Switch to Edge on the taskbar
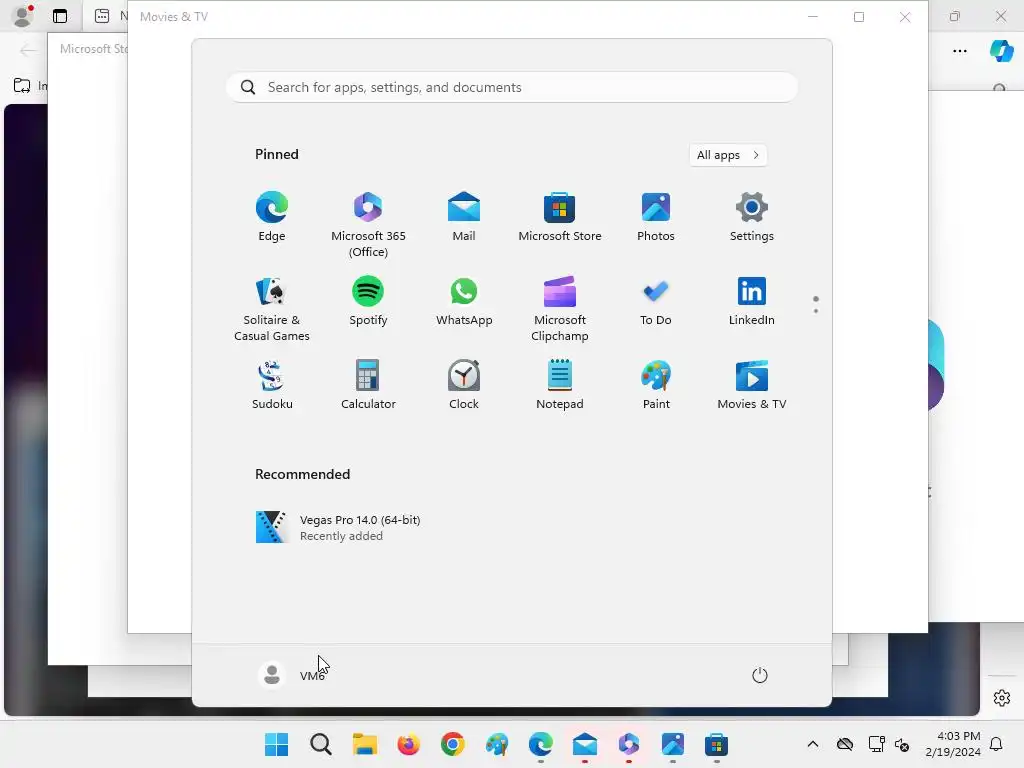The height and width of the screenshot is (768, 1024). coord(541,744)
